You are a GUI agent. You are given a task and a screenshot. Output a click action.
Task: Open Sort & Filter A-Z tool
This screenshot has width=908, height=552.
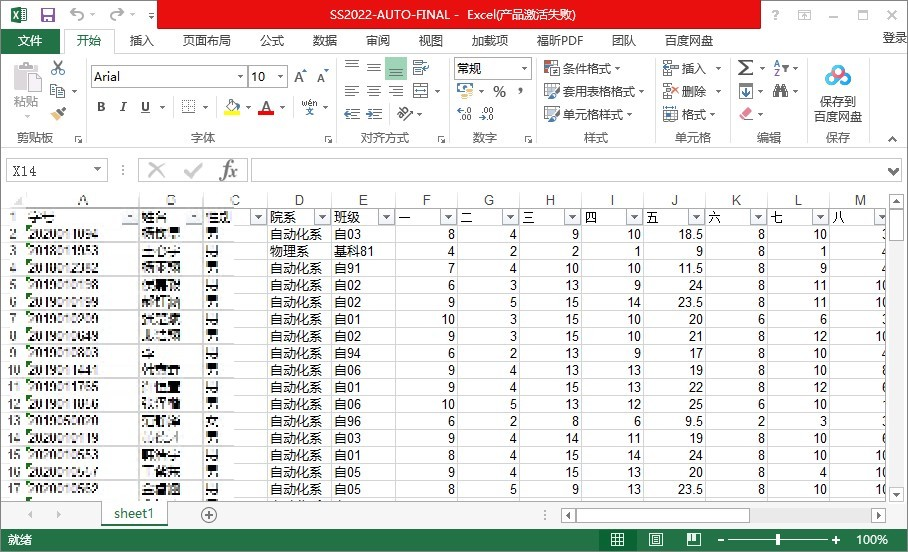tap(780, 68)
